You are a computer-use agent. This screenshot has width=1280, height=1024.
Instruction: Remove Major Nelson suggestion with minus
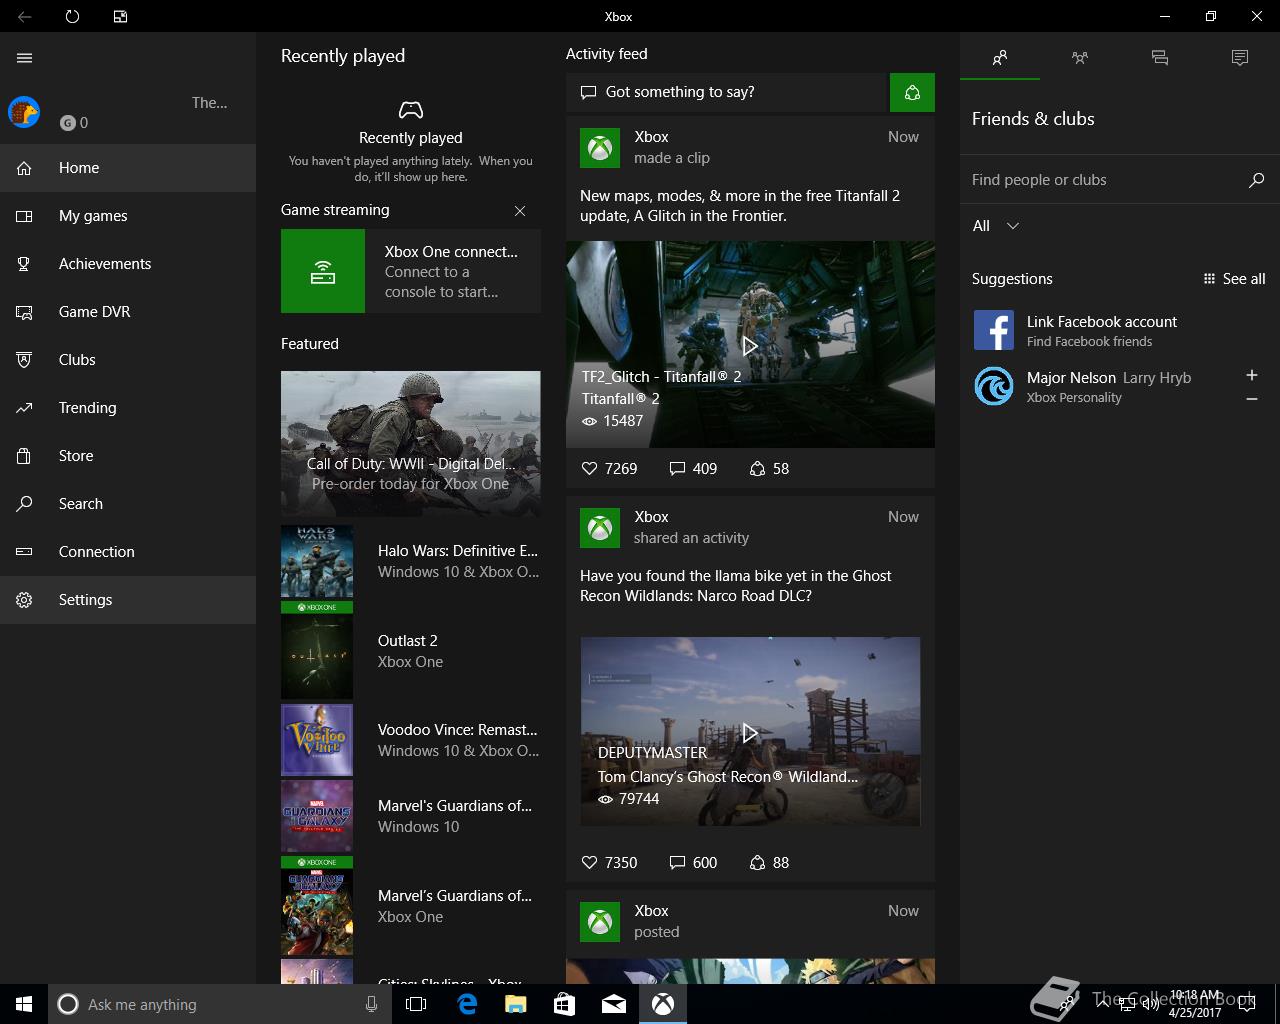tap(1252, 399)
